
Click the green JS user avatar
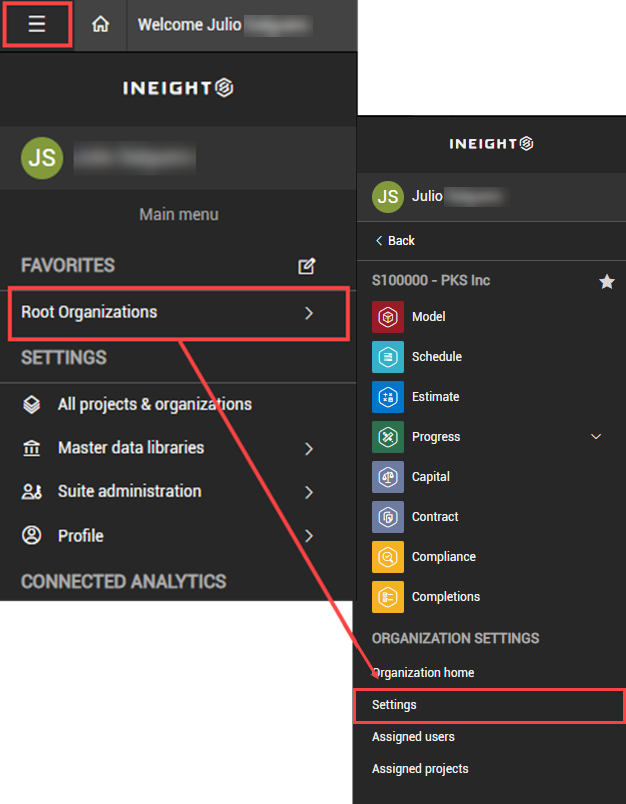click(x=41, y=157)
